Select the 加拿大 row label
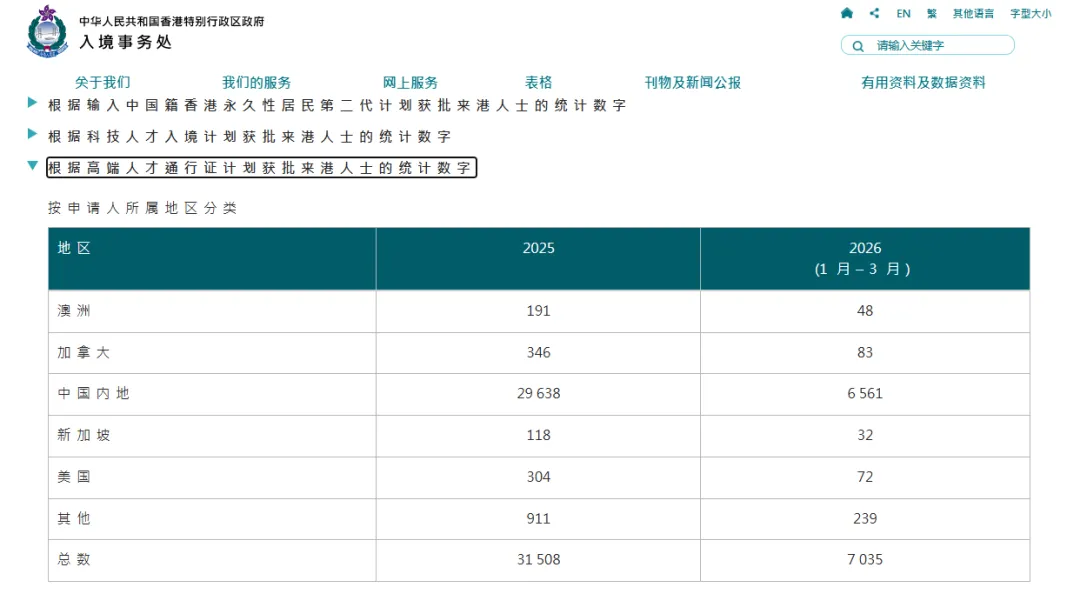 83,352
